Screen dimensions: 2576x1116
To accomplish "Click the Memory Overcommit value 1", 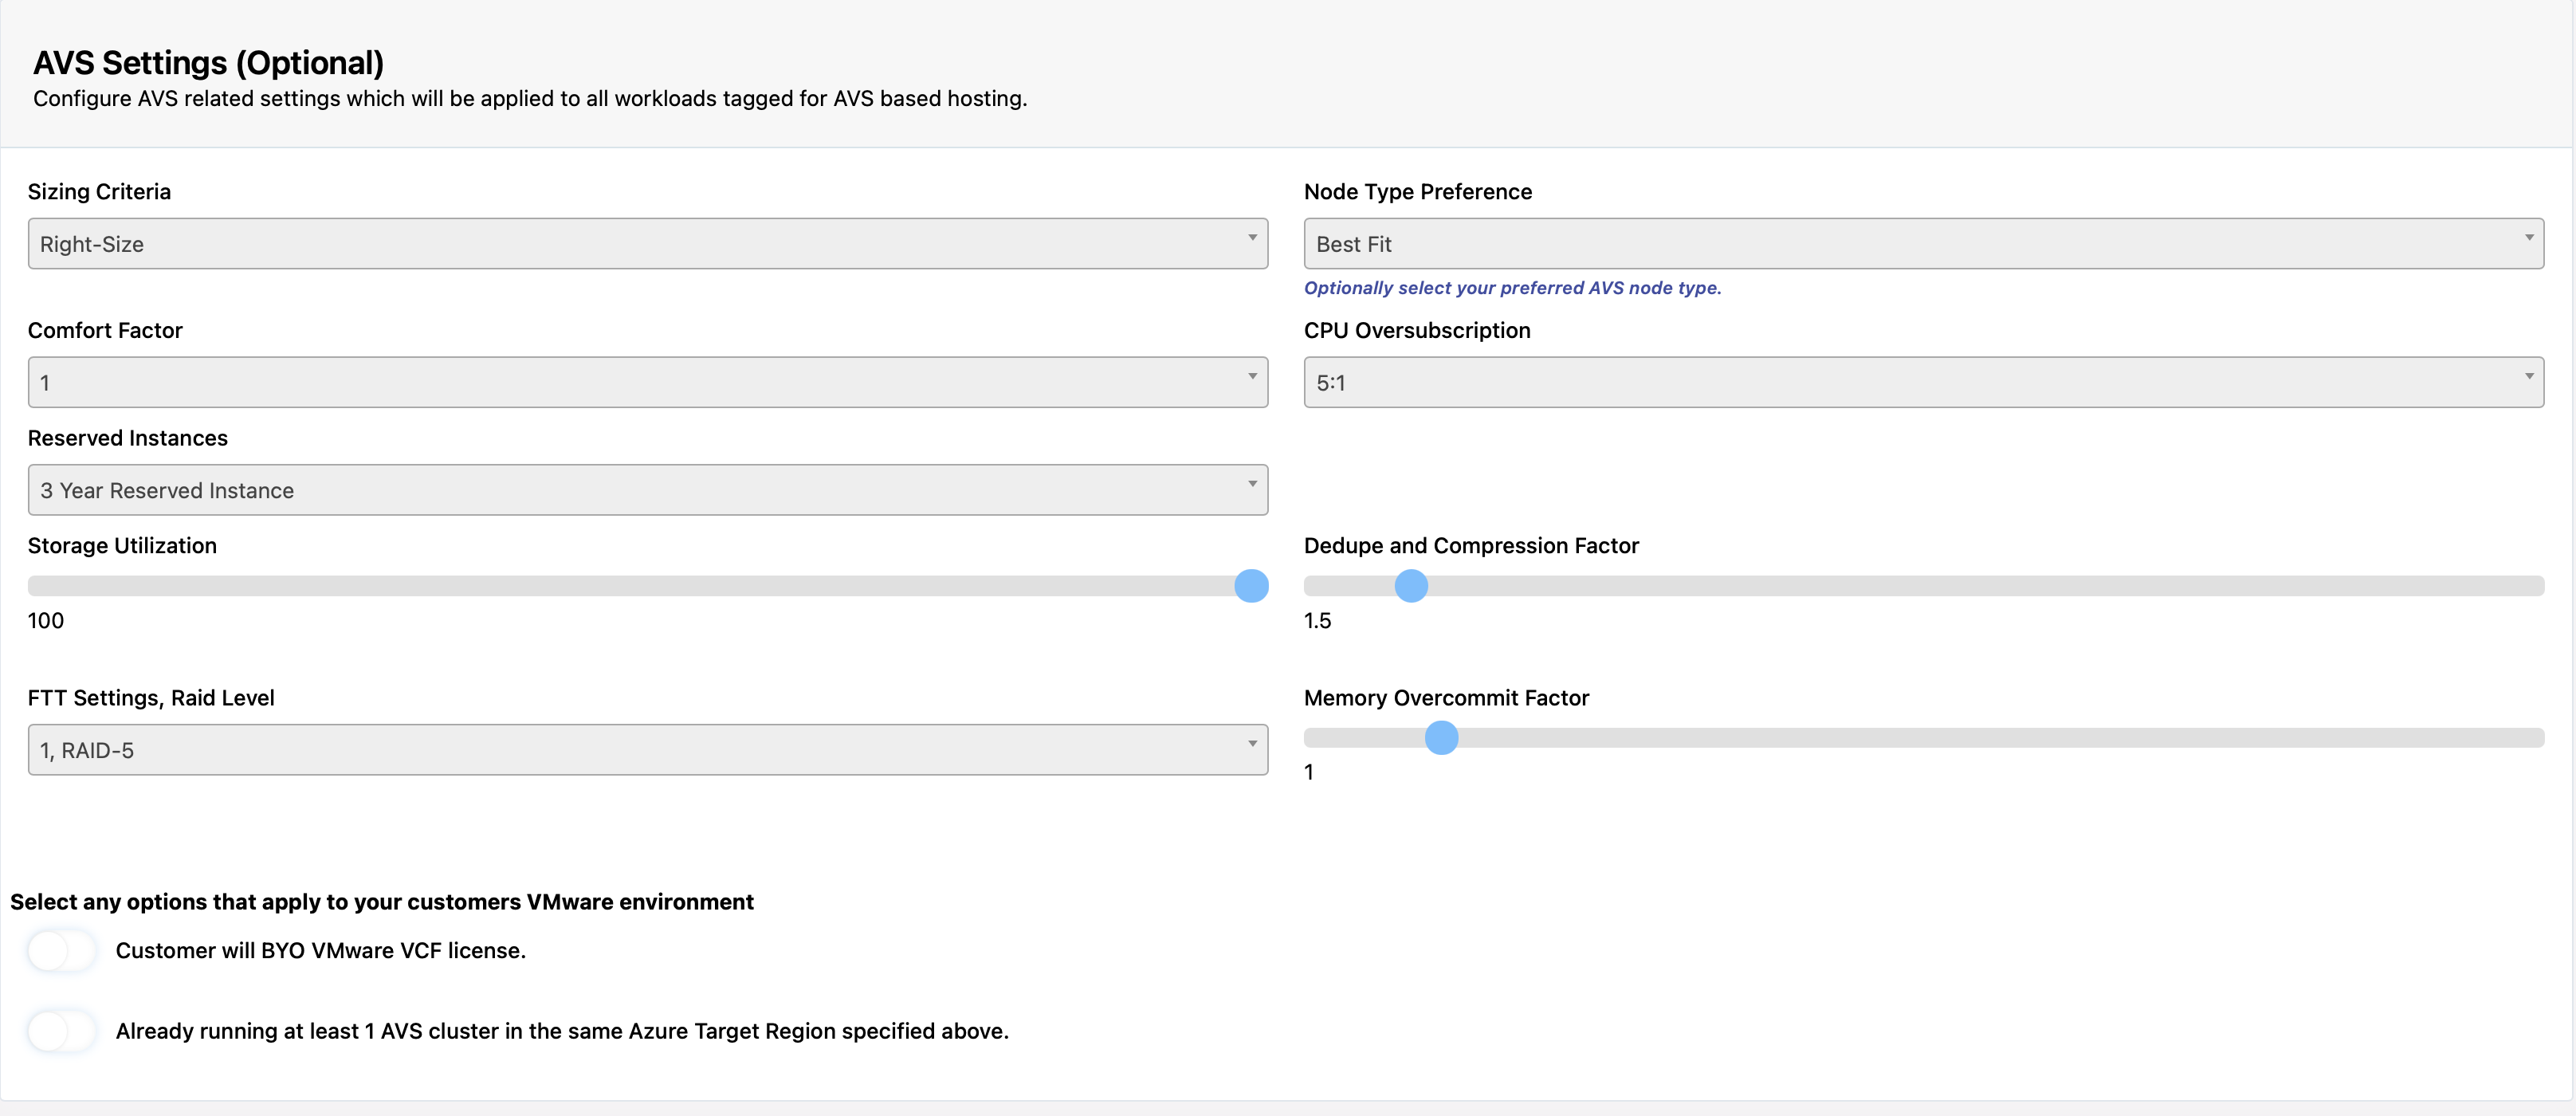I will coord(1309,772).
